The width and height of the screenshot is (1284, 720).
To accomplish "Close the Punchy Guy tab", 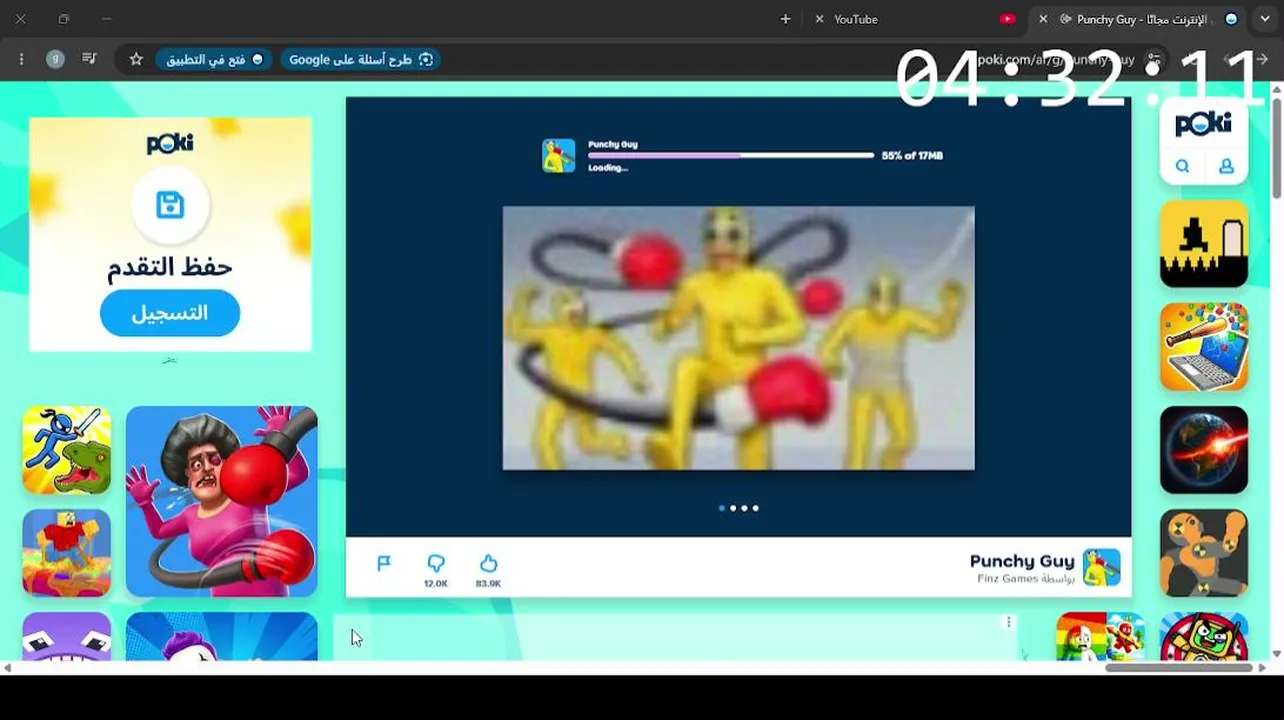I will pos(1043,19).
